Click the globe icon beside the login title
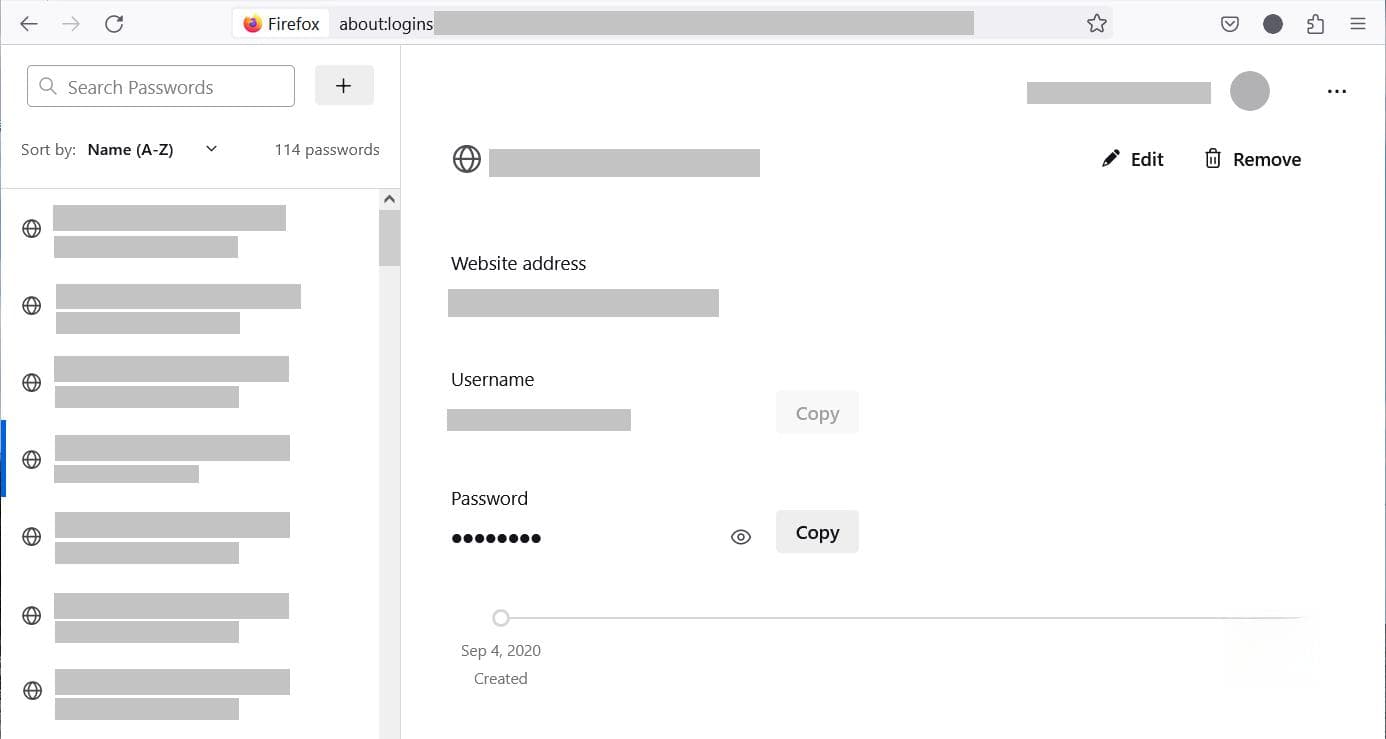The height and width of the screenshot is (739, 1386). pyautogui.click(x=467, y=159)
